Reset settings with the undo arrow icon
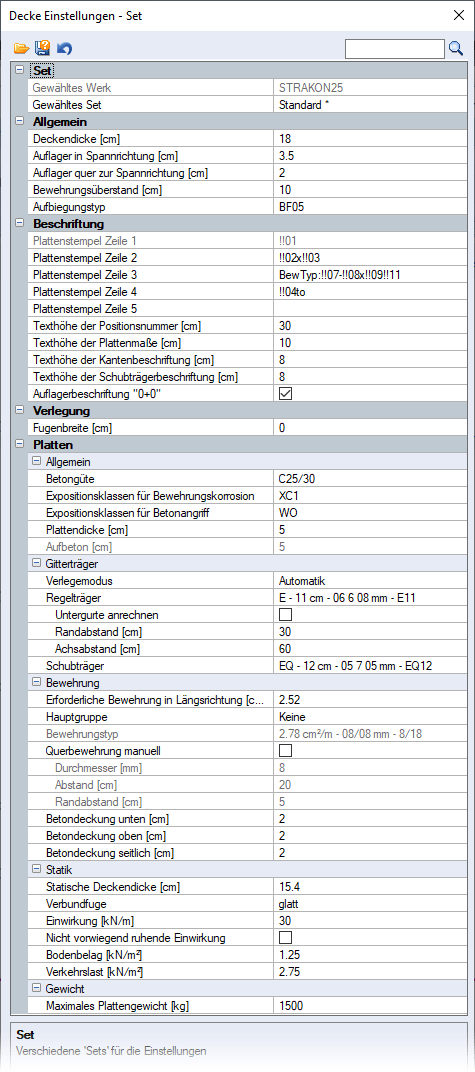 point(64,48)
